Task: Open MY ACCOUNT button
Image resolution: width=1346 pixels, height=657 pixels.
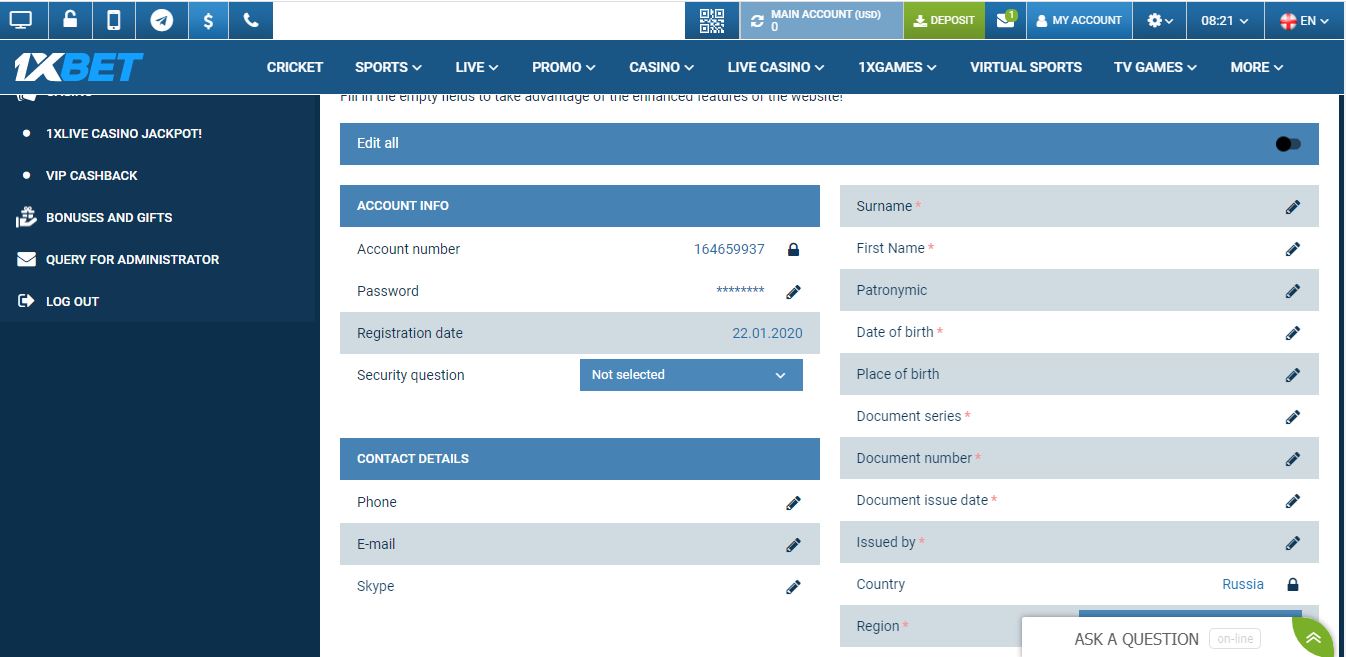Action: coord(1079,20)
